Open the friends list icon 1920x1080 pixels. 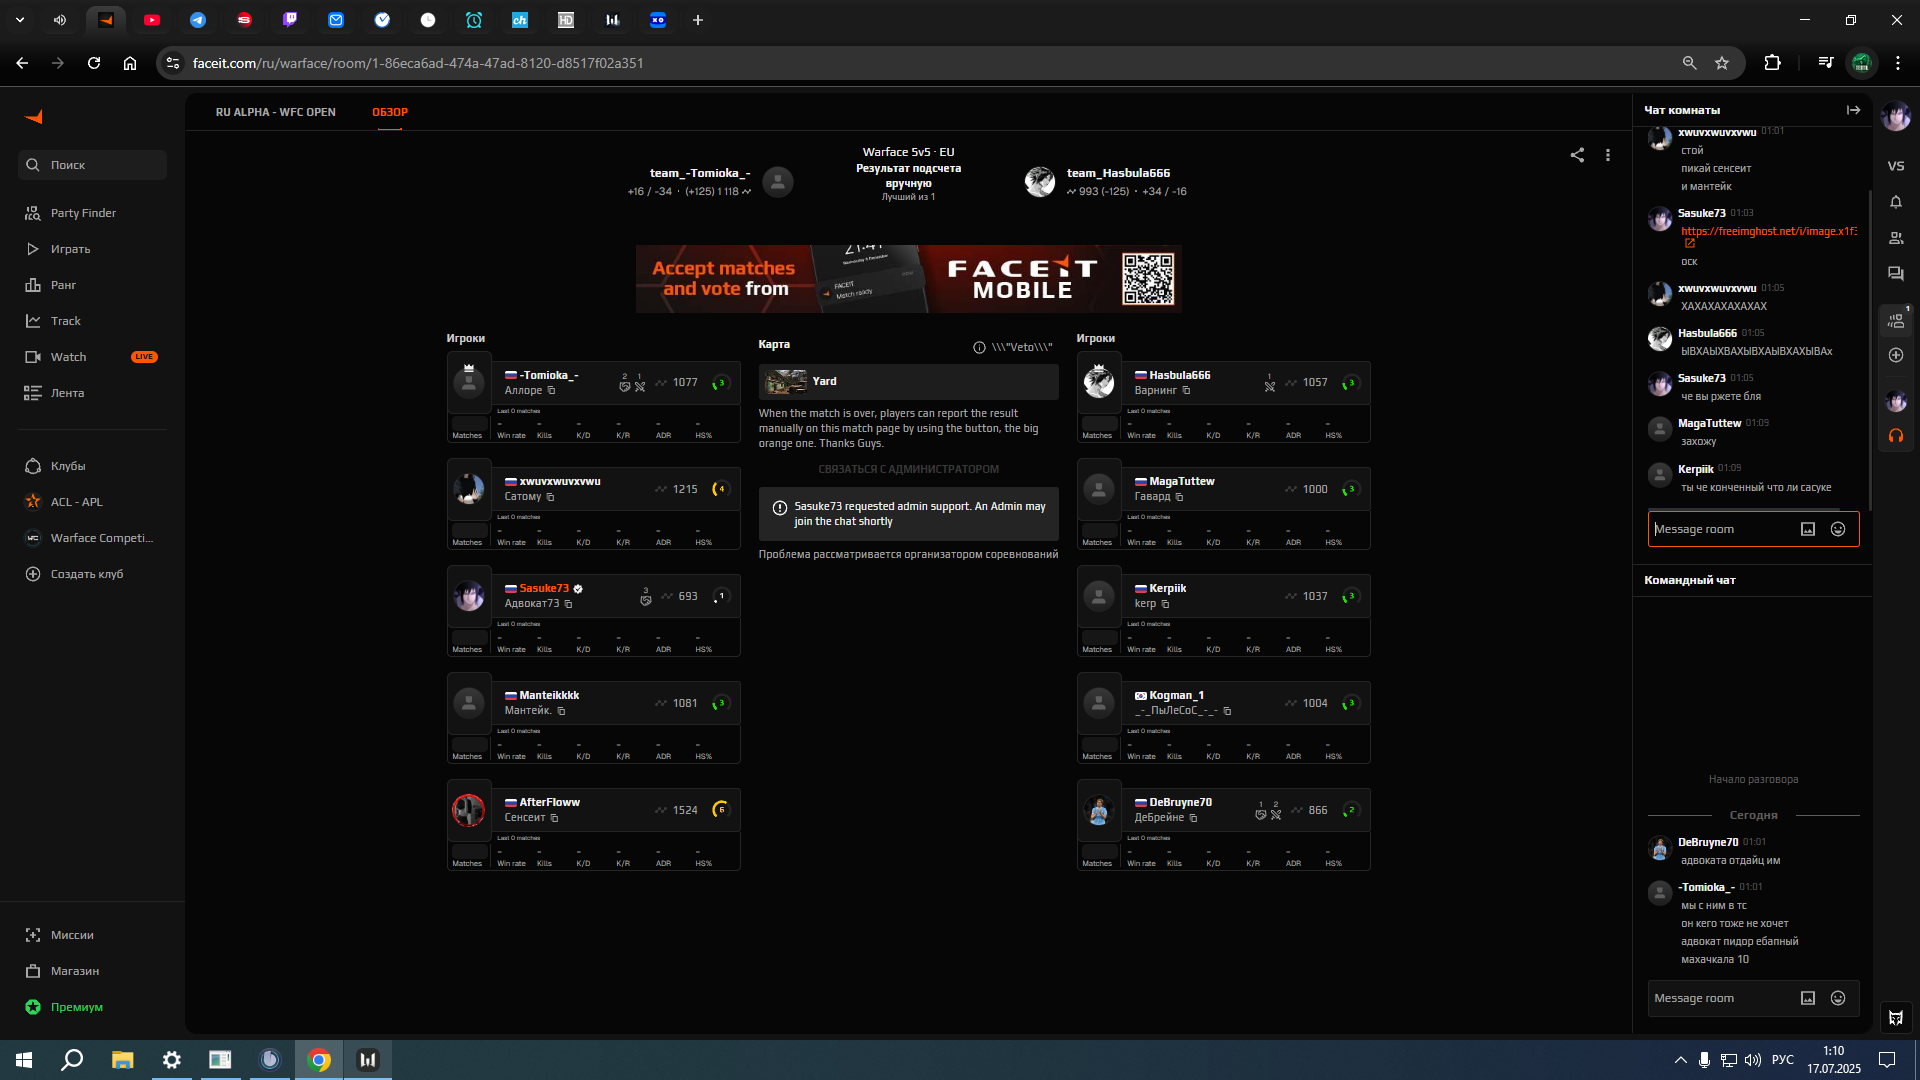coord(1896,238)
